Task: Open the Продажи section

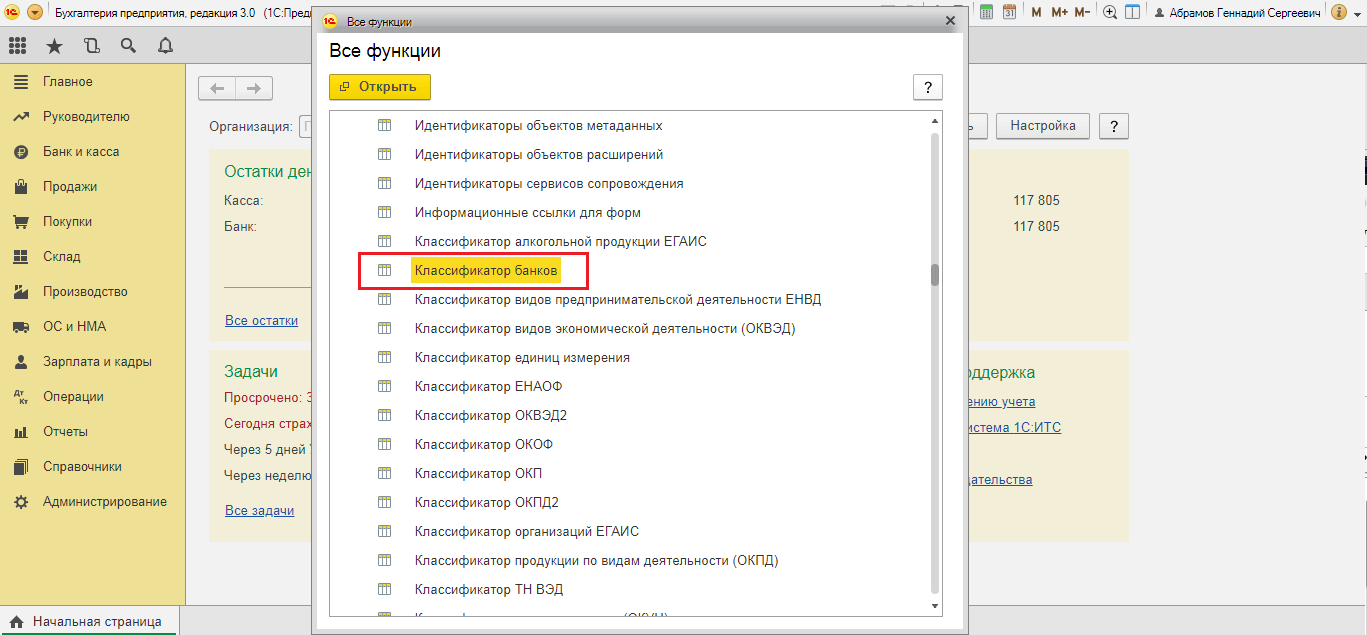Action: [70, 187]
